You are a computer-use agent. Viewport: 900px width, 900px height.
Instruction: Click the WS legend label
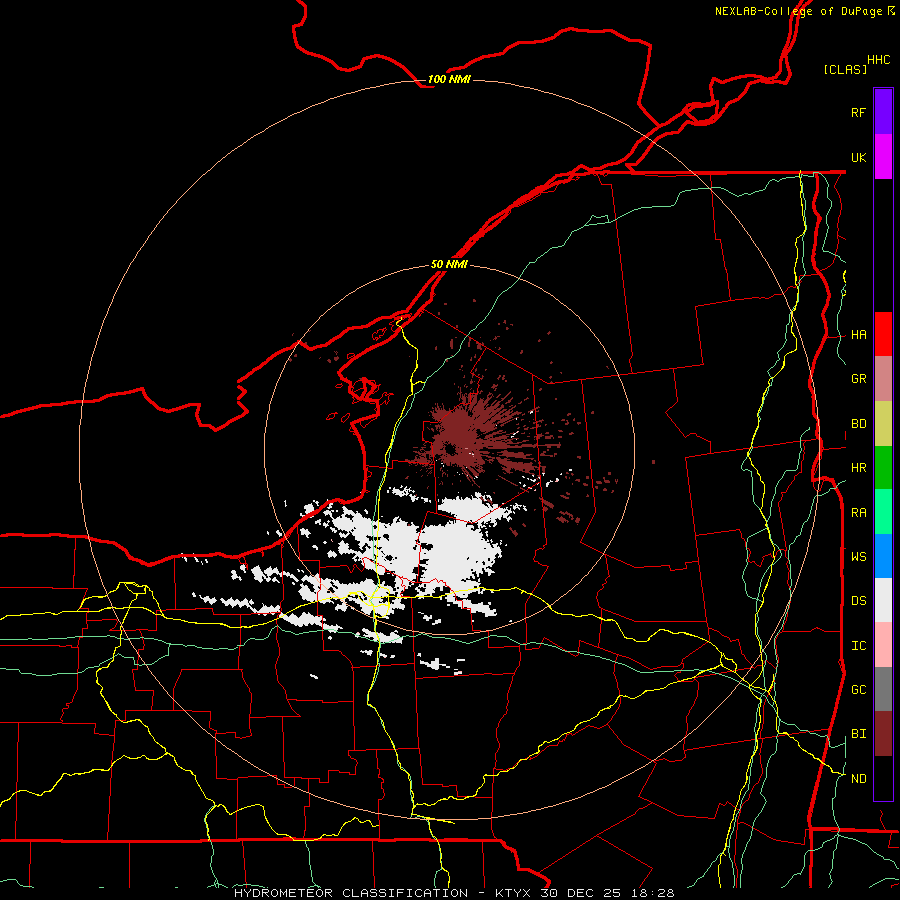859,557
